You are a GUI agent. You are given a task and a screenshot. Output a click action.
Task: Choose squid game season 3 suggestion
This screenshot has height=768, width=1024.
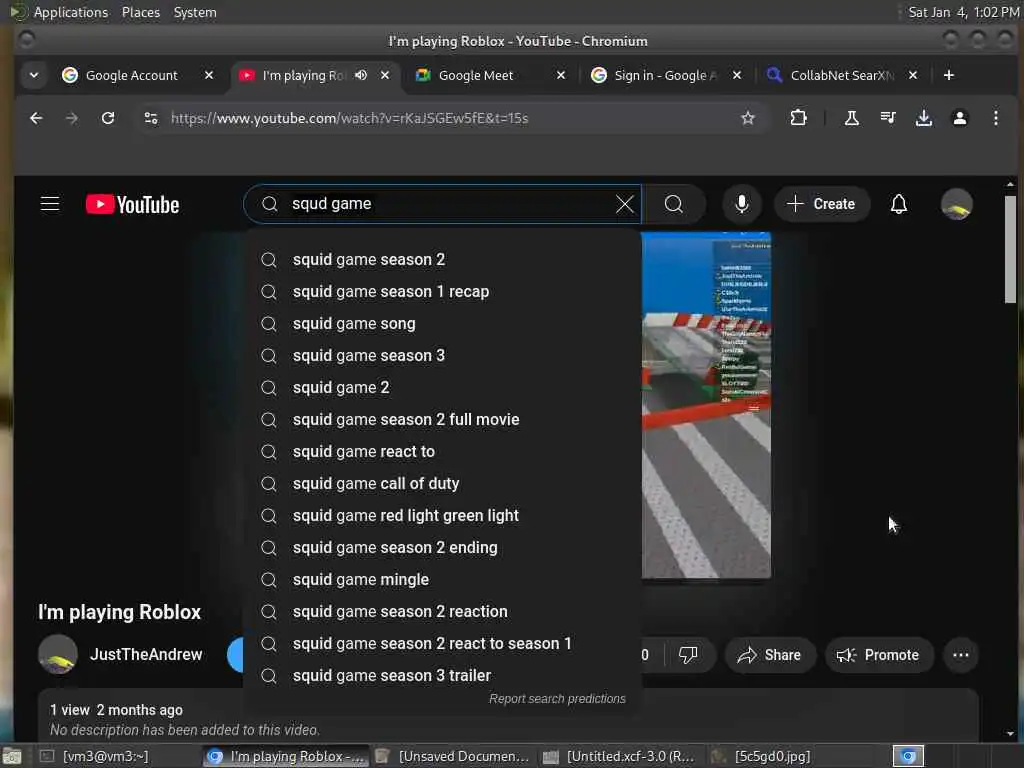(443, 355)
